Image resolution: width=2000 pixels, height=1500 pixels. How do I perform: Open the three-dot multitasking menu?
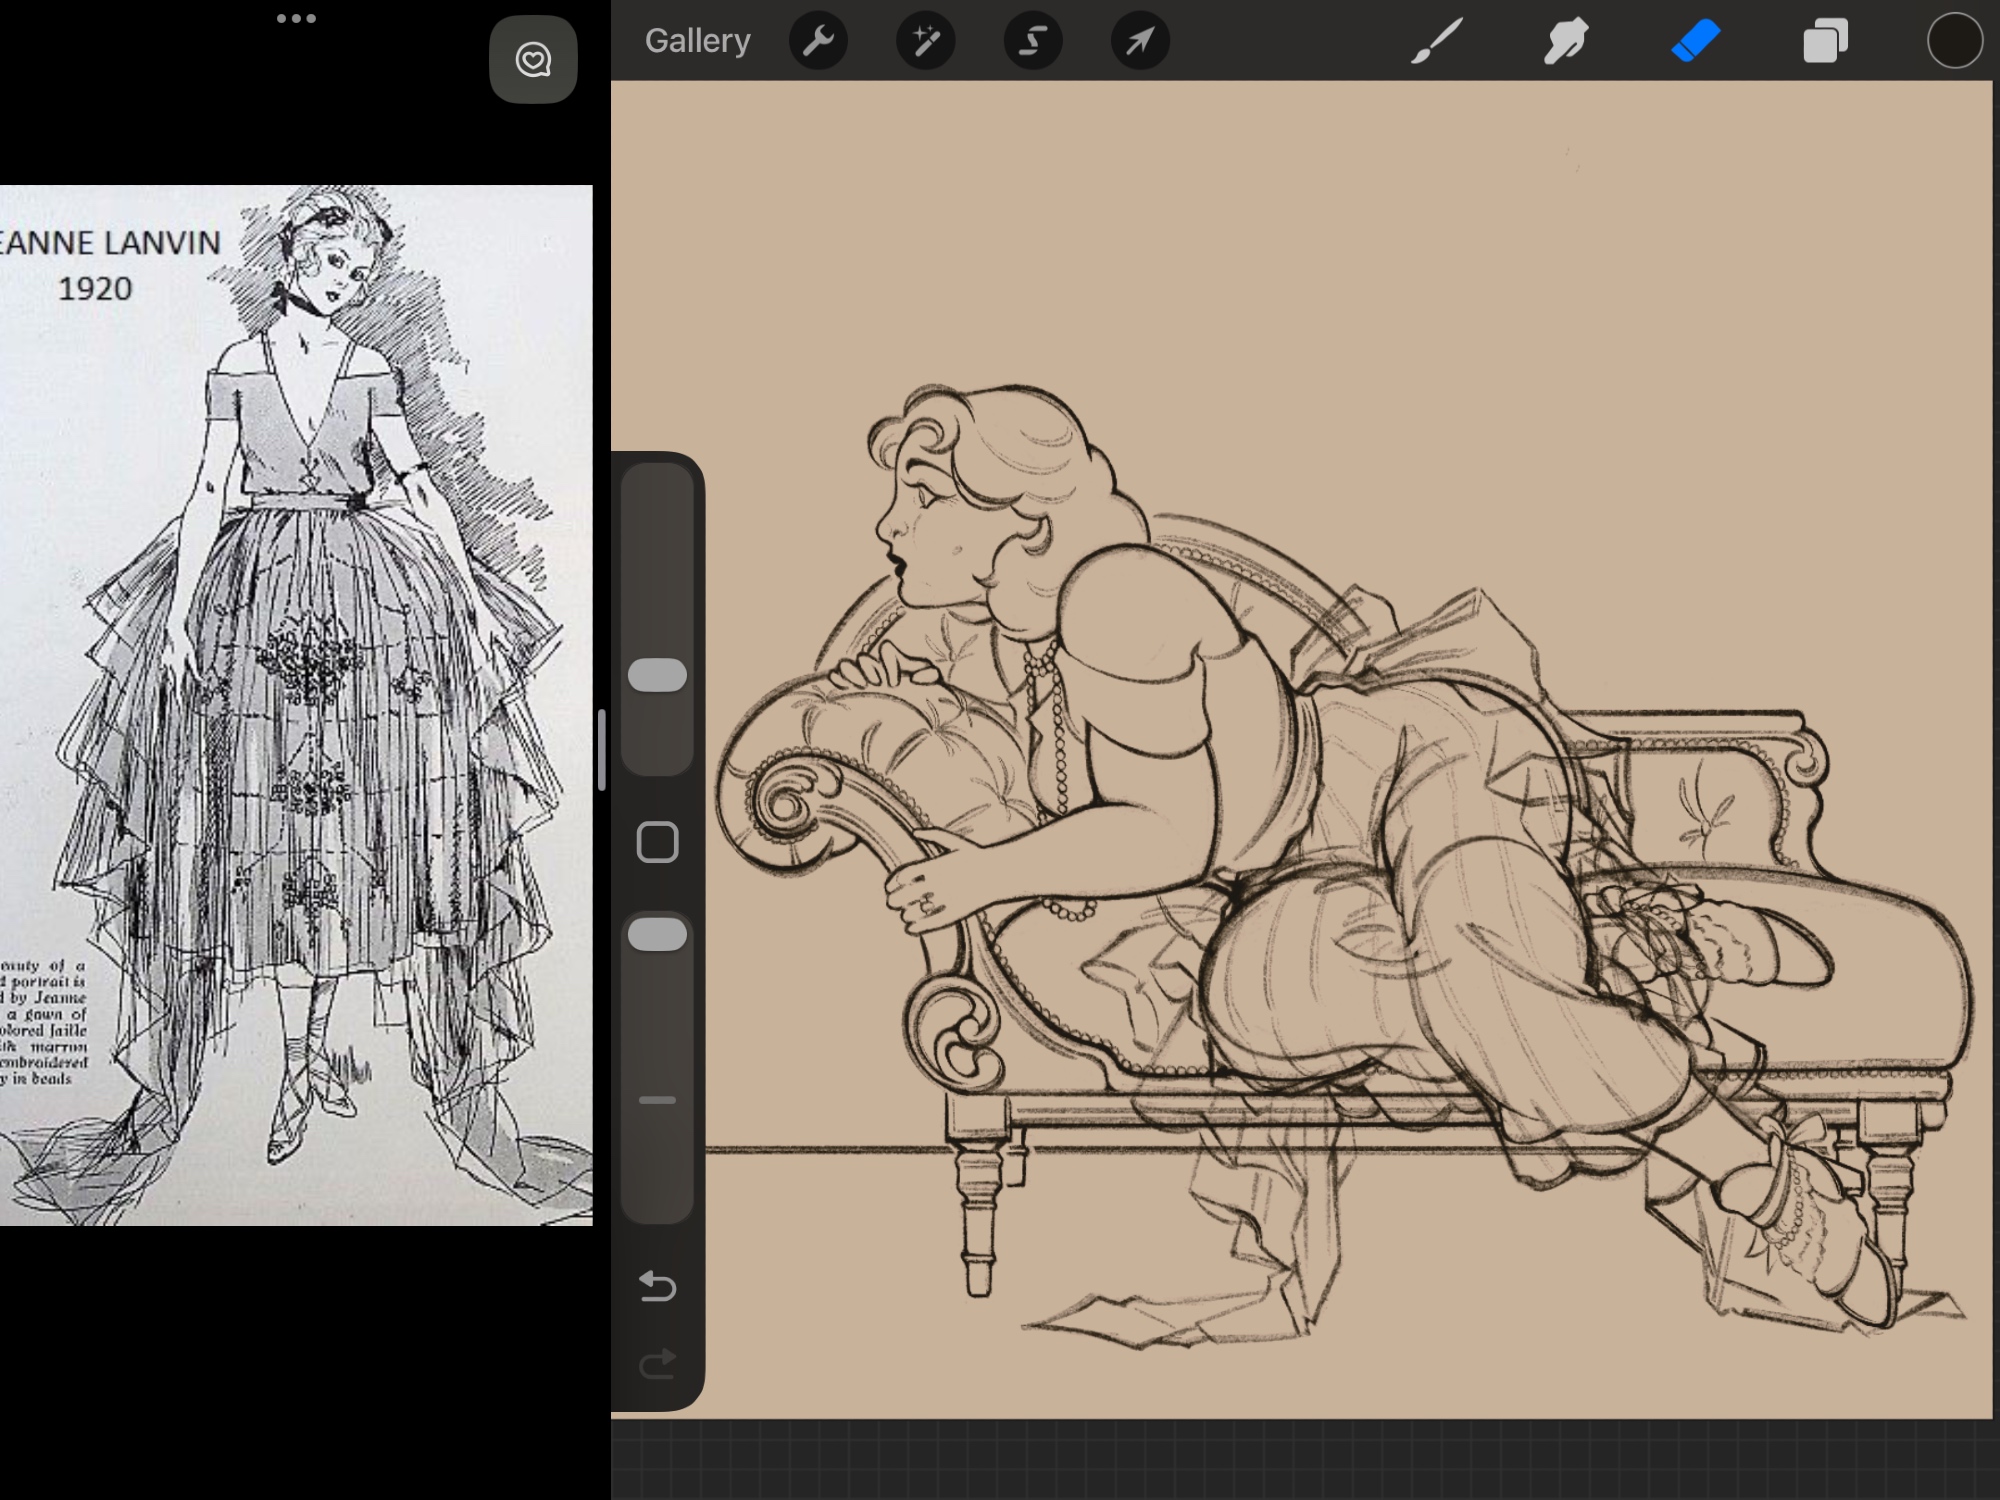tap(296, 18)
